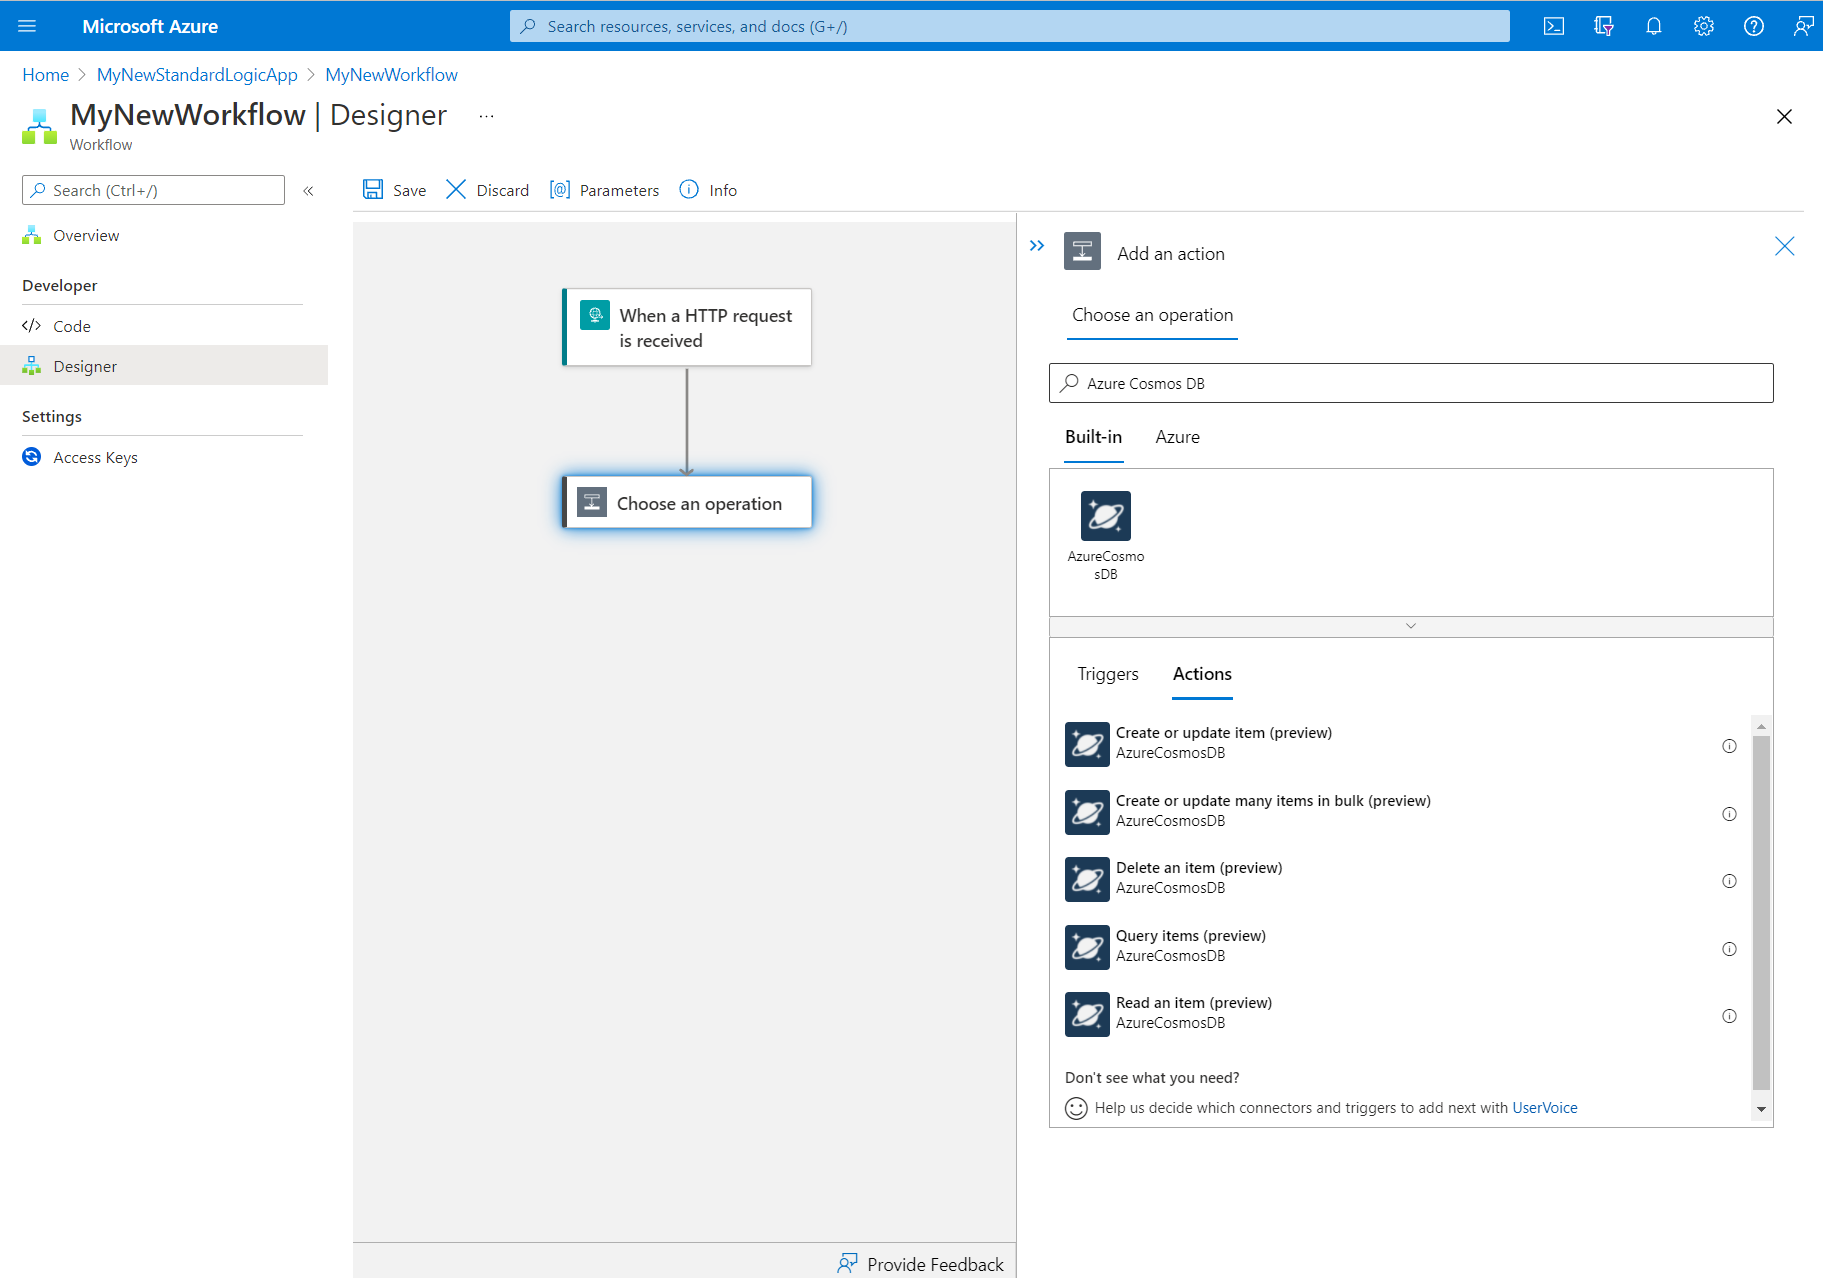Click the Cosmos icon beside Delete an item
The width and height of the screenshot is (1823, 1278).
coord(1087,879)
